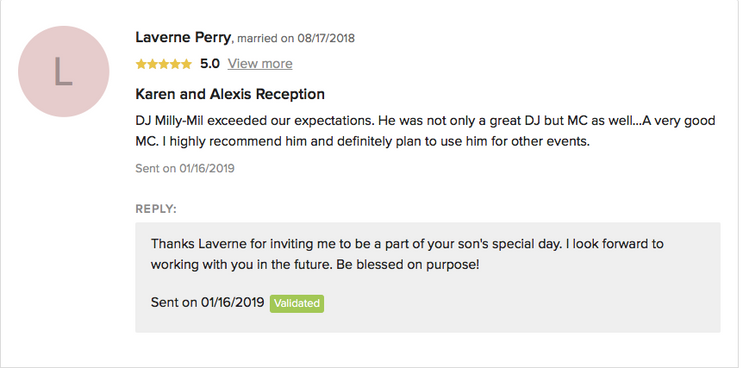Screen dimensions: 743x368
Task: Click the green Validated badge
Action: point(297,303)
